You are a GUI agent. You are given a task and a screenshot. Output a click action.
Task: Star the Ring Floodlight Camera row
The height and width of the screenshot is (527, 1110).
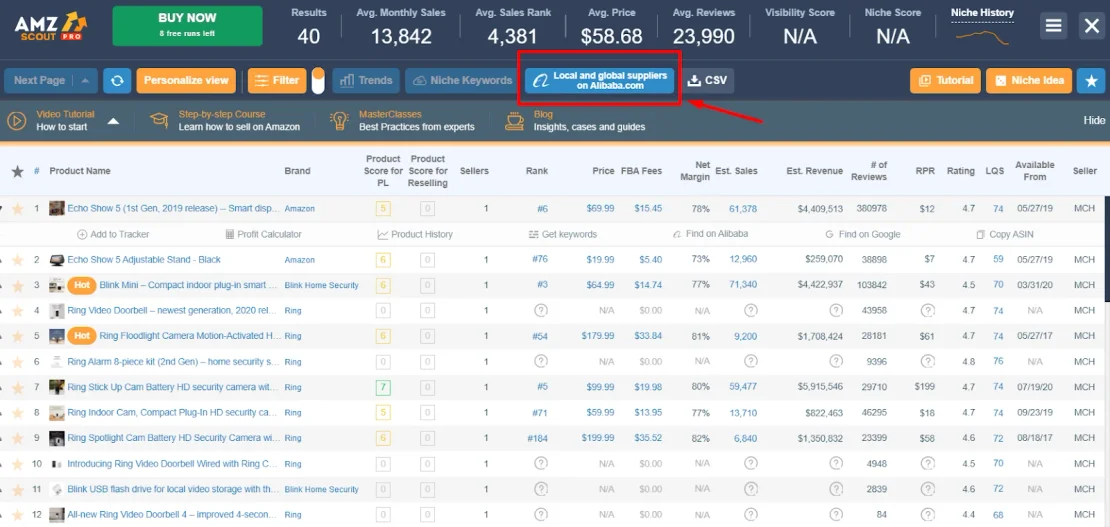(18, 336)
